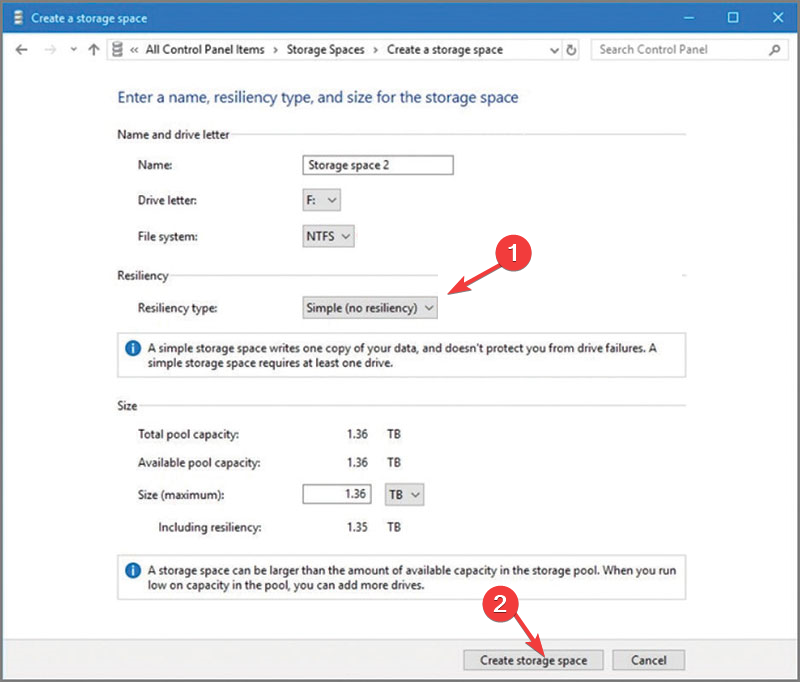Screen dimensions: 800x682
Task: Maximize the Create a storage space window
Action: click(733, 18)
